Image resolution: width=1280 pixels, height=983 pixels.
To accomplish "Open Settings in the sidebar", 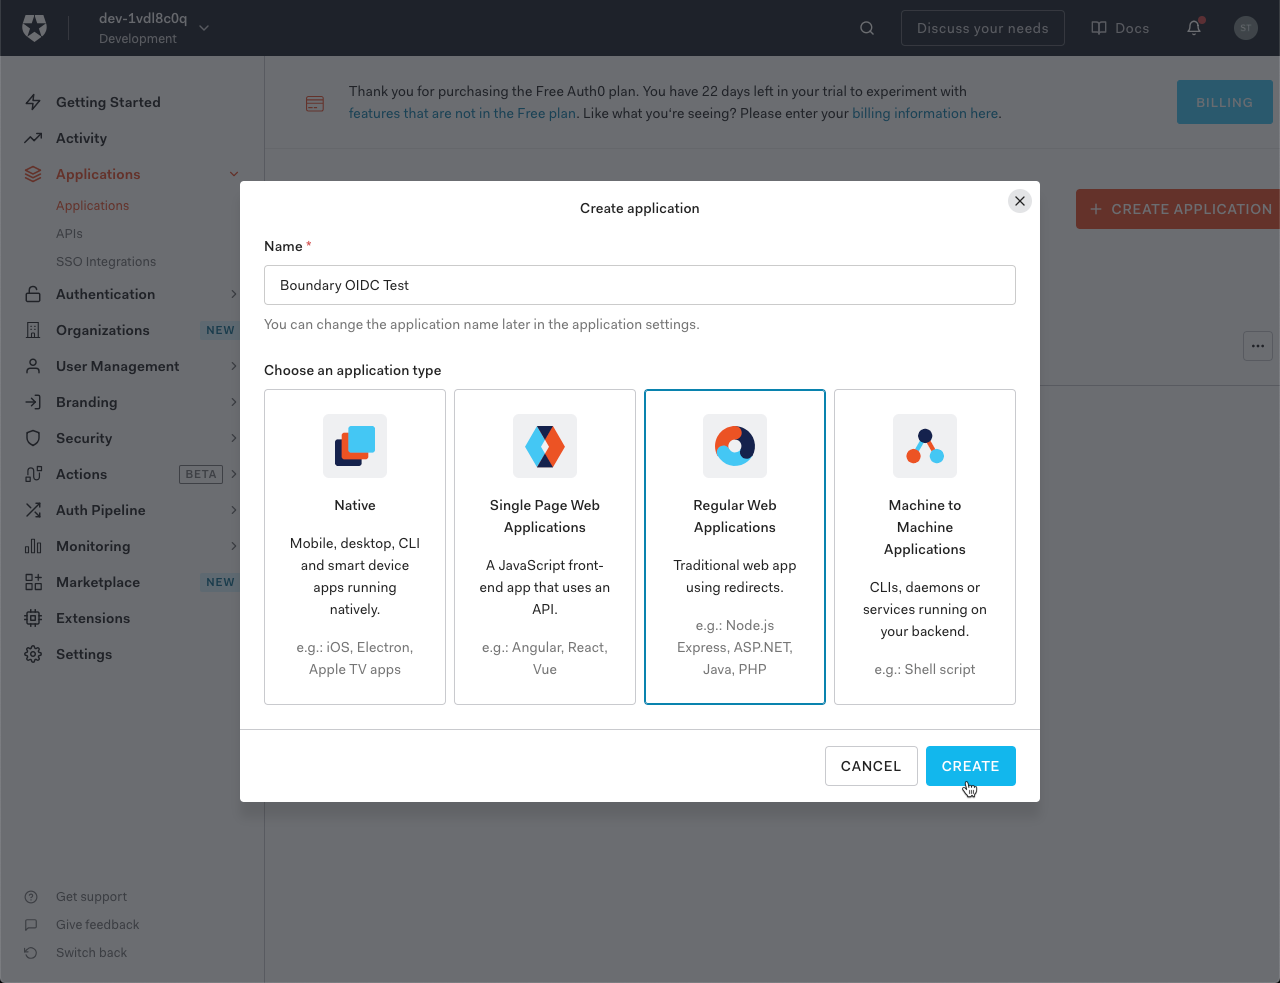I will pos(84,654).
